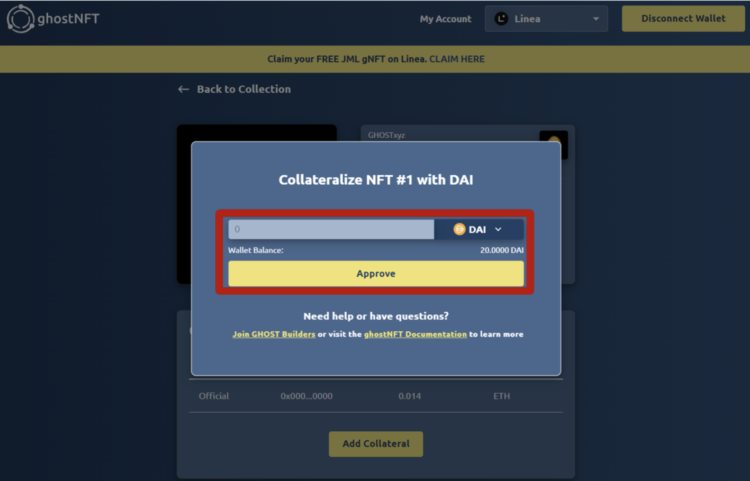Click the ghostNFT brand name text
This screenshot has height=481, width=750.
(x=71, y=19)
